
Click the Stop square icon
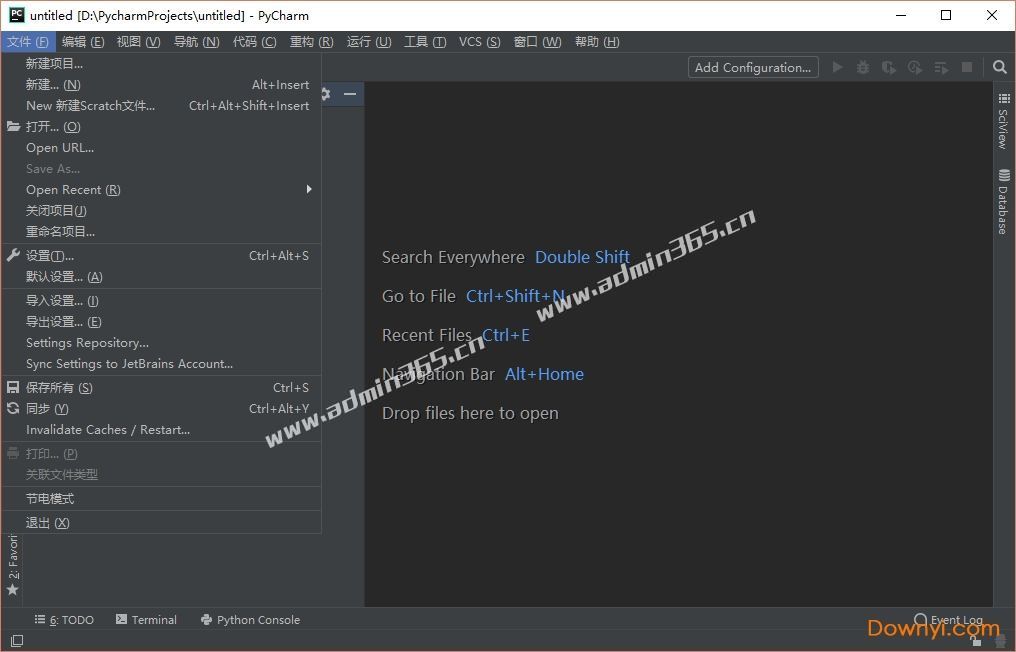967,67
